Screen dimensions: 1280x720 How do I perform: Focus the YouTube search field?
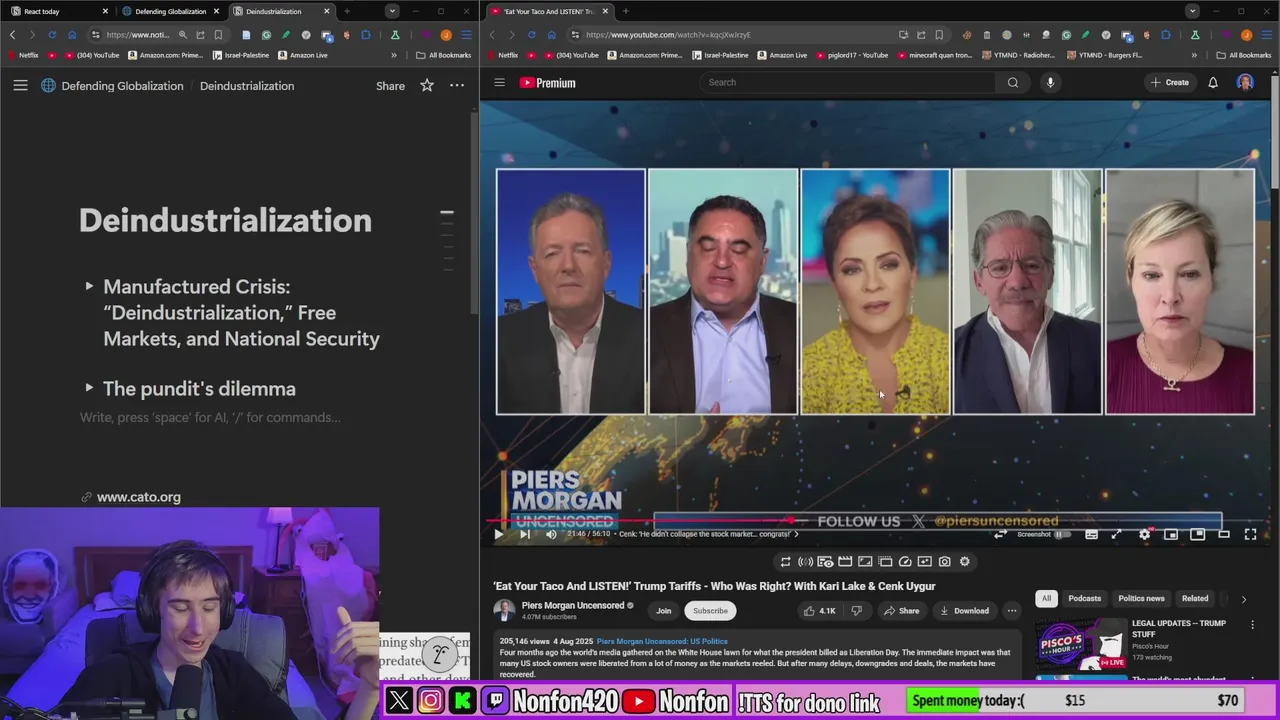pyautogui.click(x=847, y=82)
